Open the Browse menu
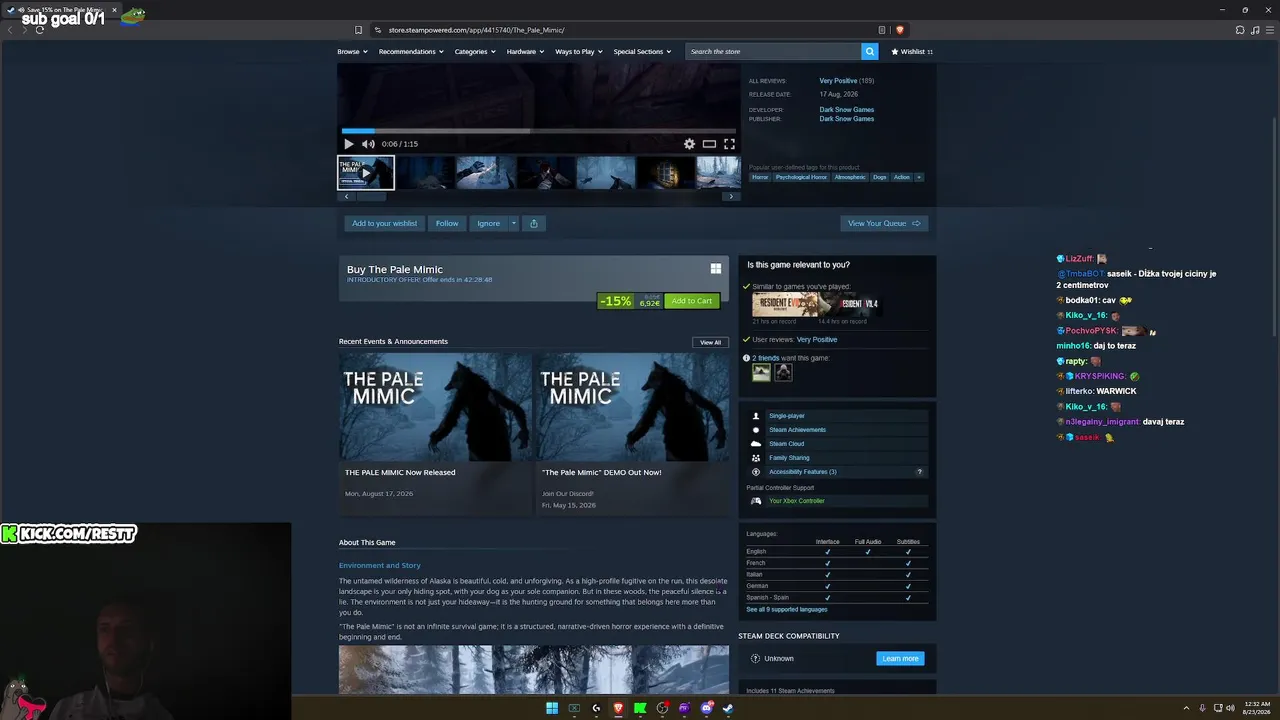The image size is (1280, 720). click(351, 52)
